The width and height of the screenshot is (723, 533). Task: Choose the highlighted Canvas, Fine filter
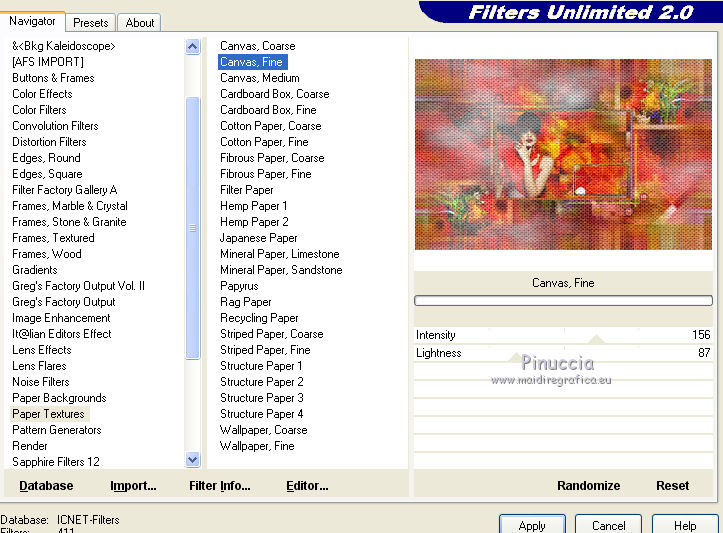click(252, 62)
